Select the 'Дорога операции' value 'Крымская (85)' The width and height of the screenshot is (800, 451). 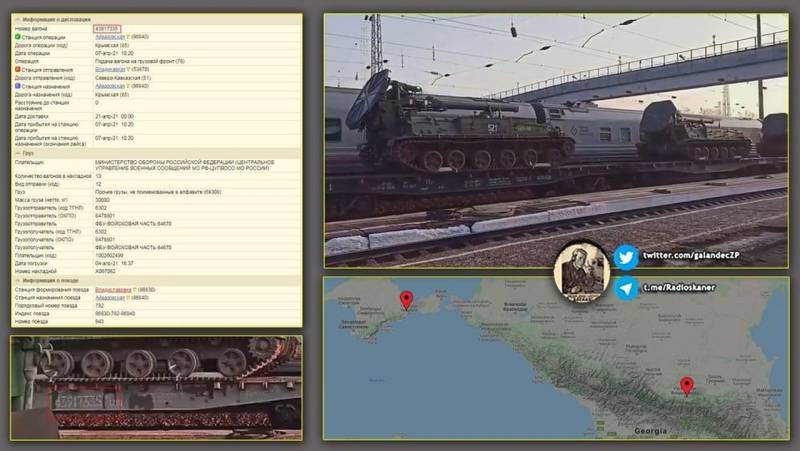pyautogui.click(x=112, y=45)
